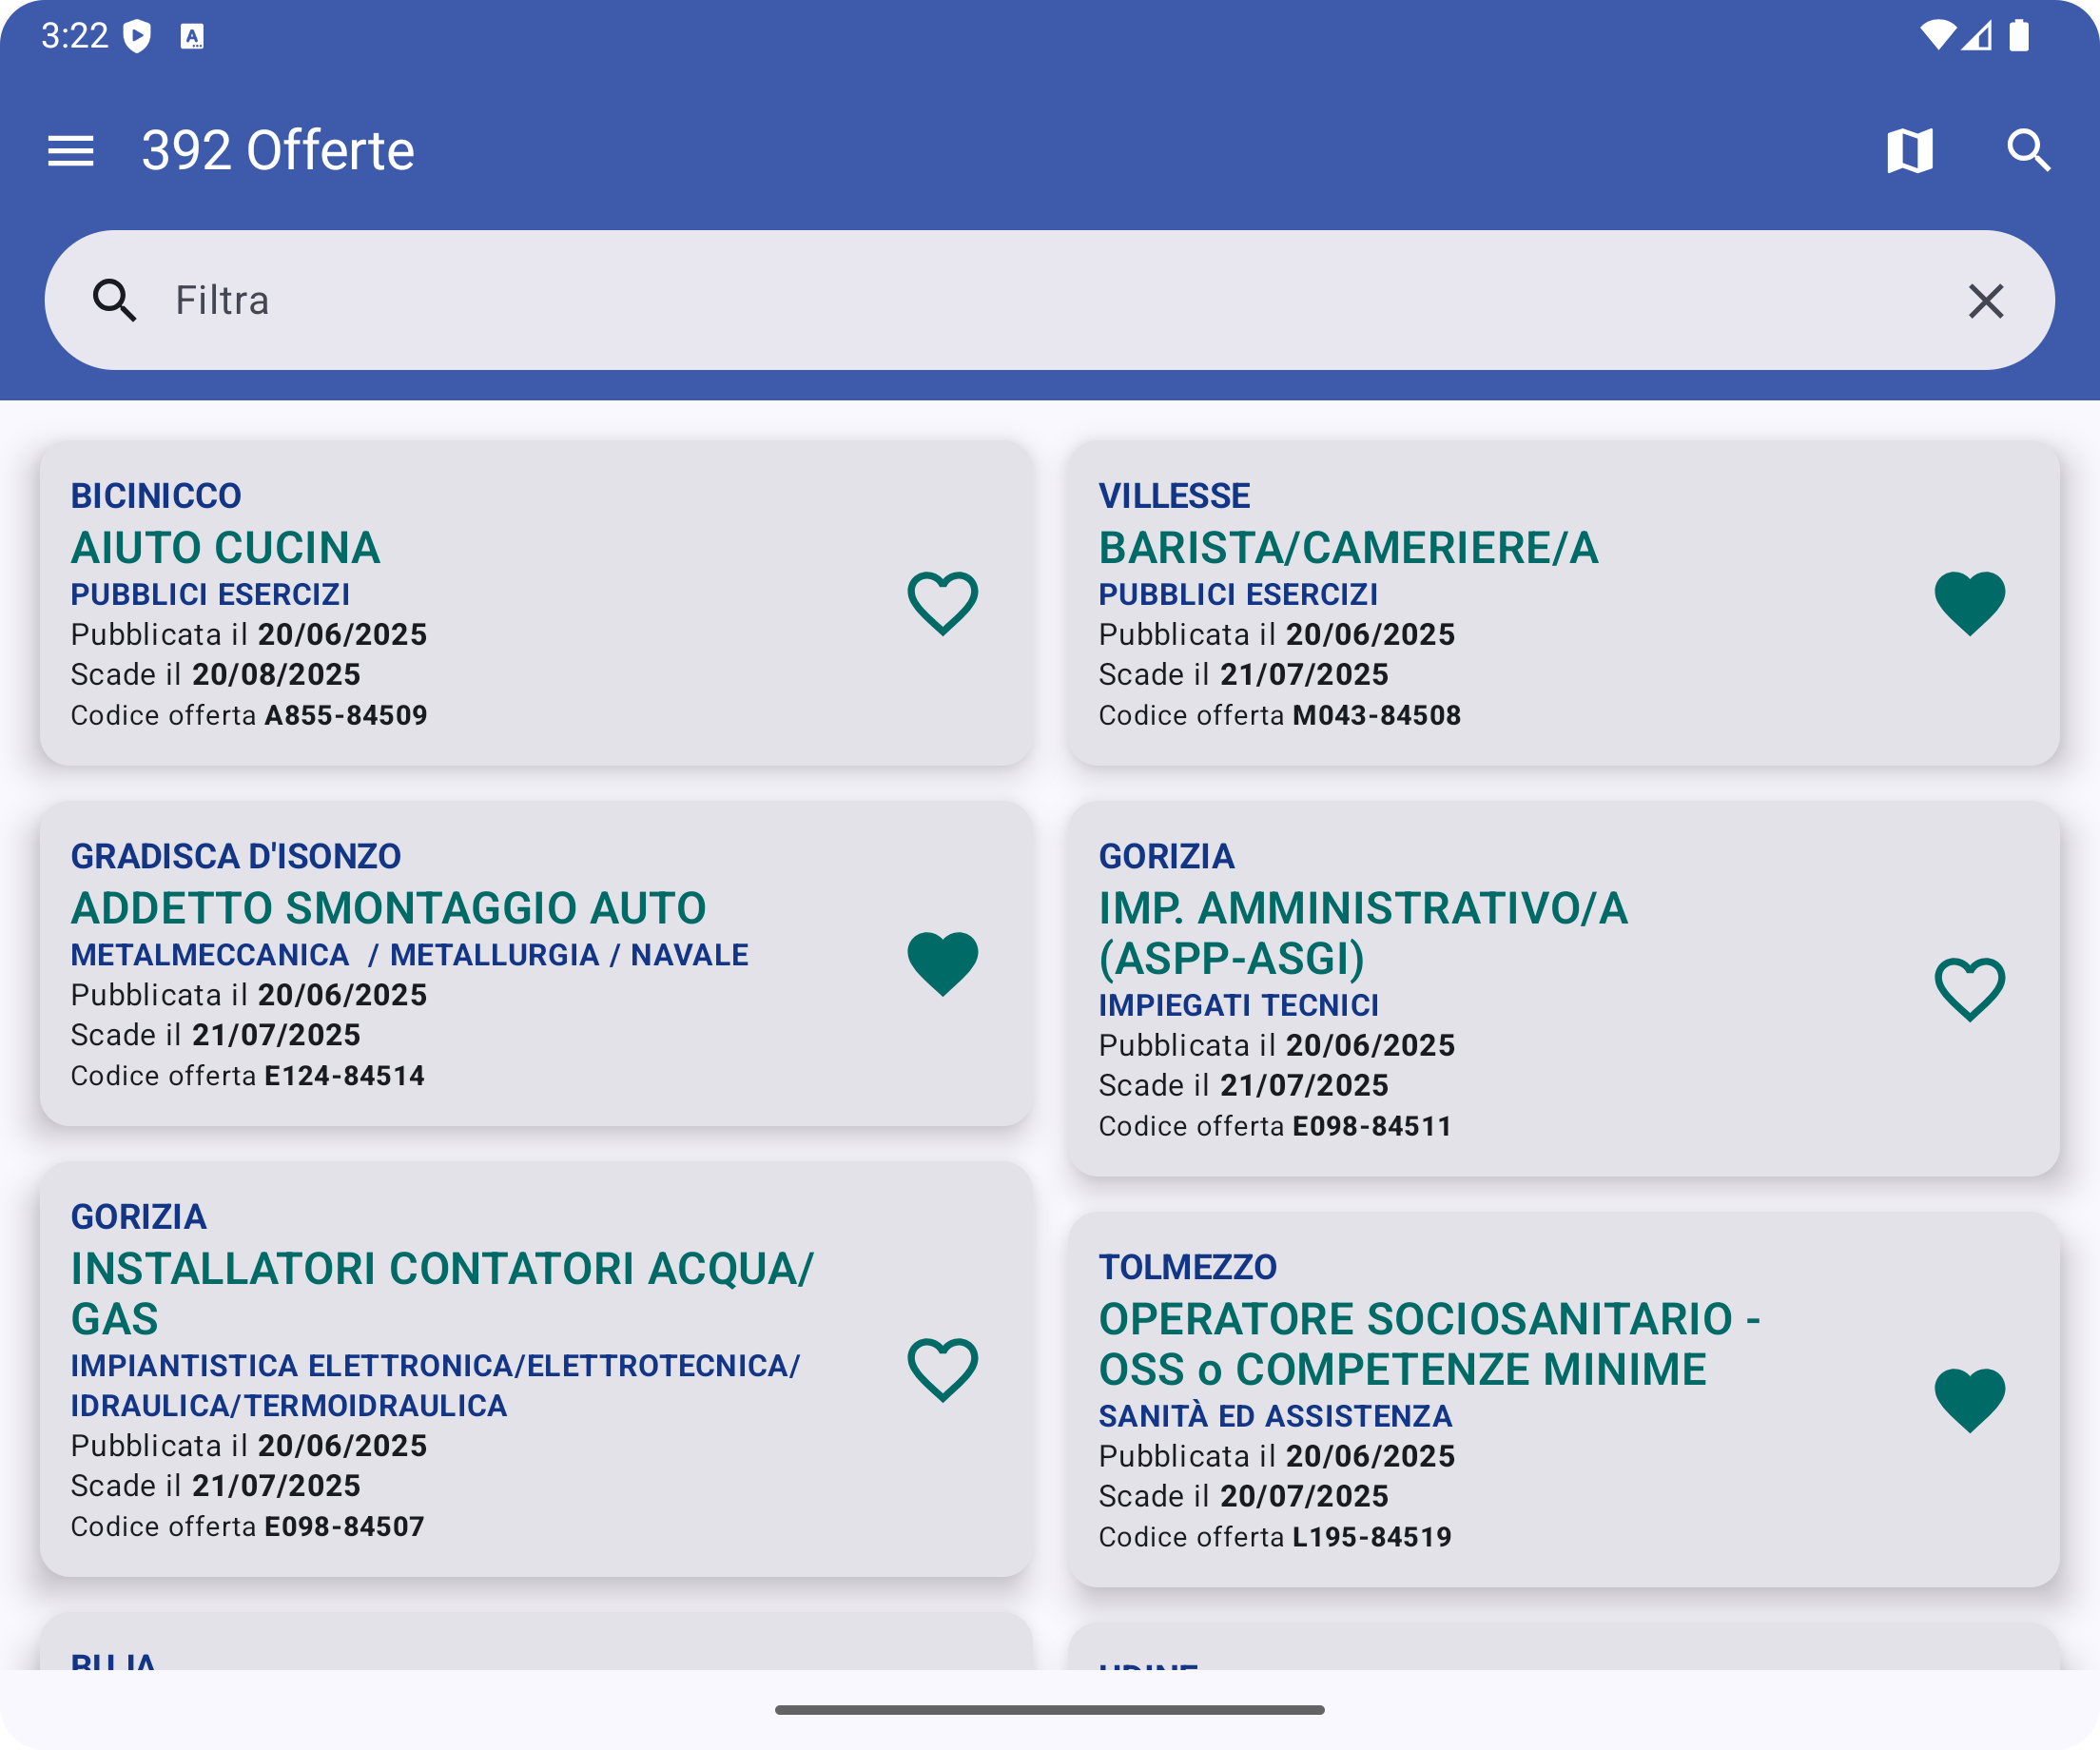
Task: Unfavorite the BARISTA/CAMERIERE/A offer
Action: point(1969,603)
